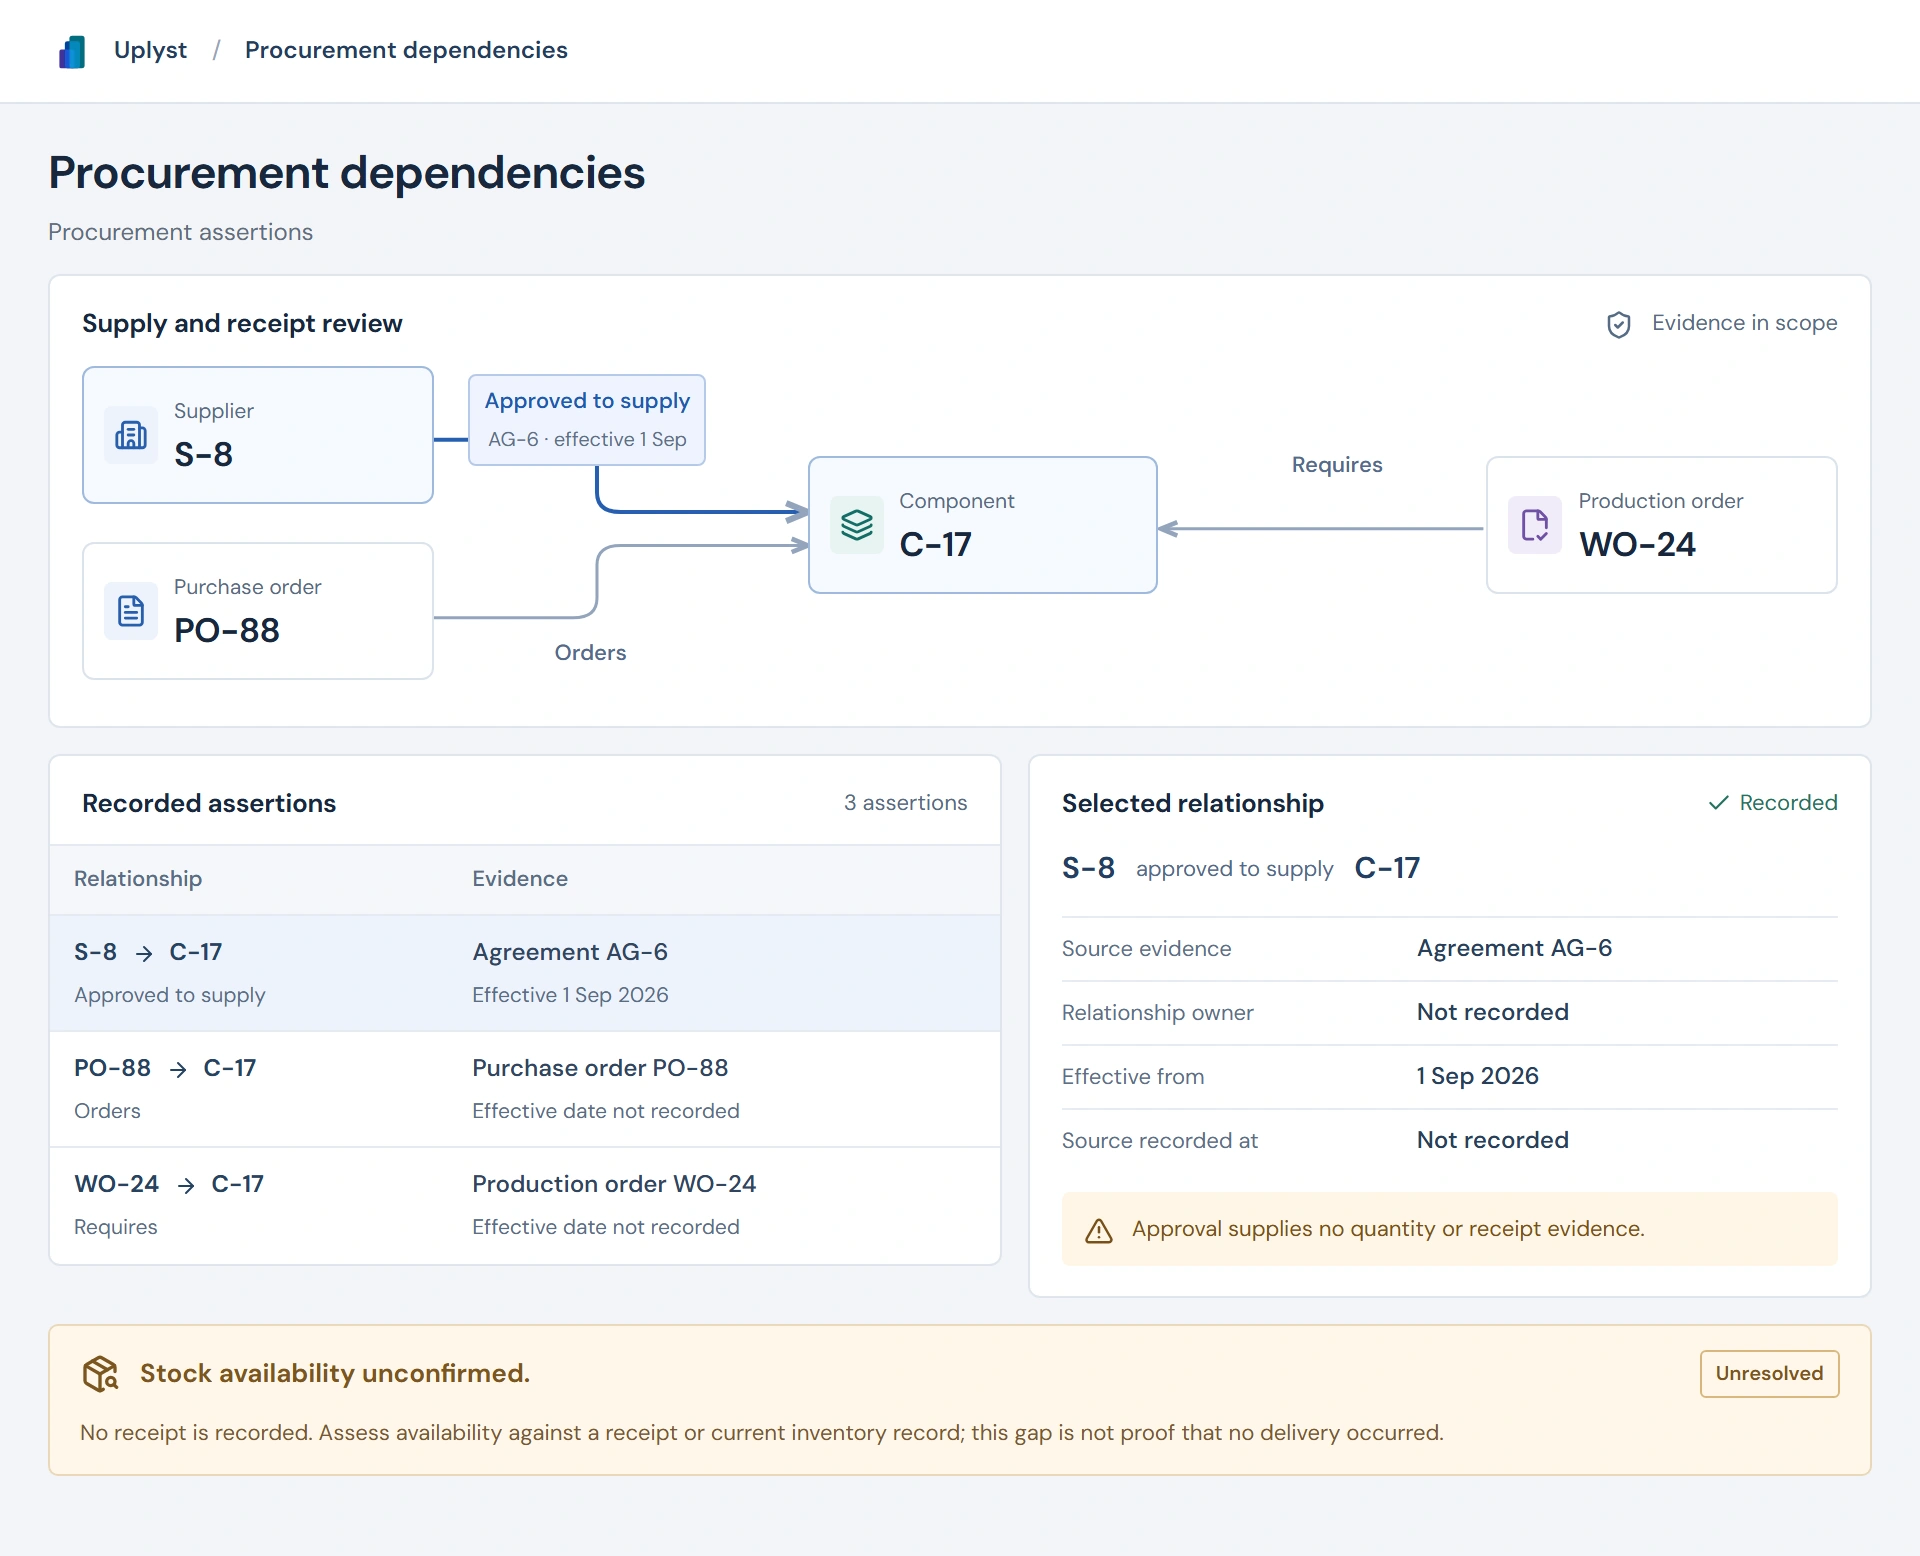Open Procurement dependencies breadcrumb

(406, 50)
